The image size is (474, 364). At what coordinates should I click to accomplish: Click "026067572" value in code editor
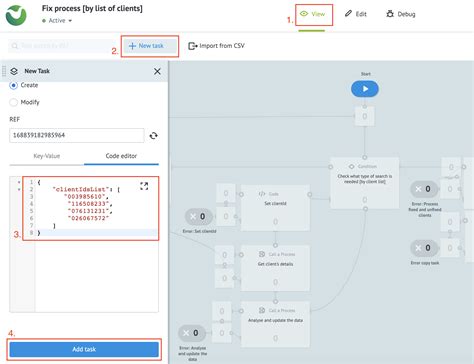[89, 218]
